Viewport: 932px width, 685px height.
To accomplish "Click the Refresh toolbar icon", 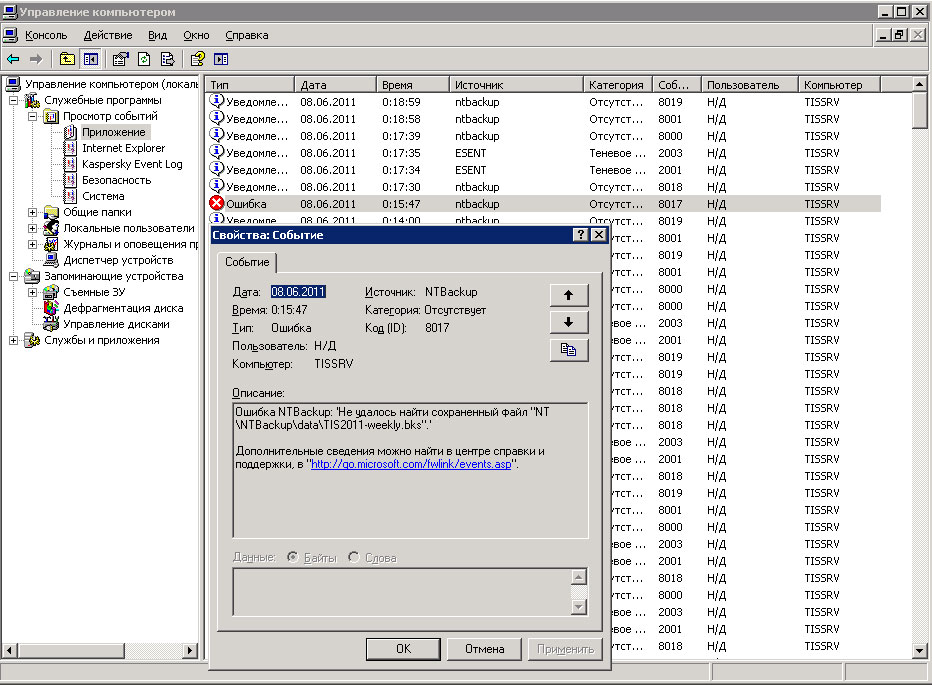I will click(x=144, y=59).
